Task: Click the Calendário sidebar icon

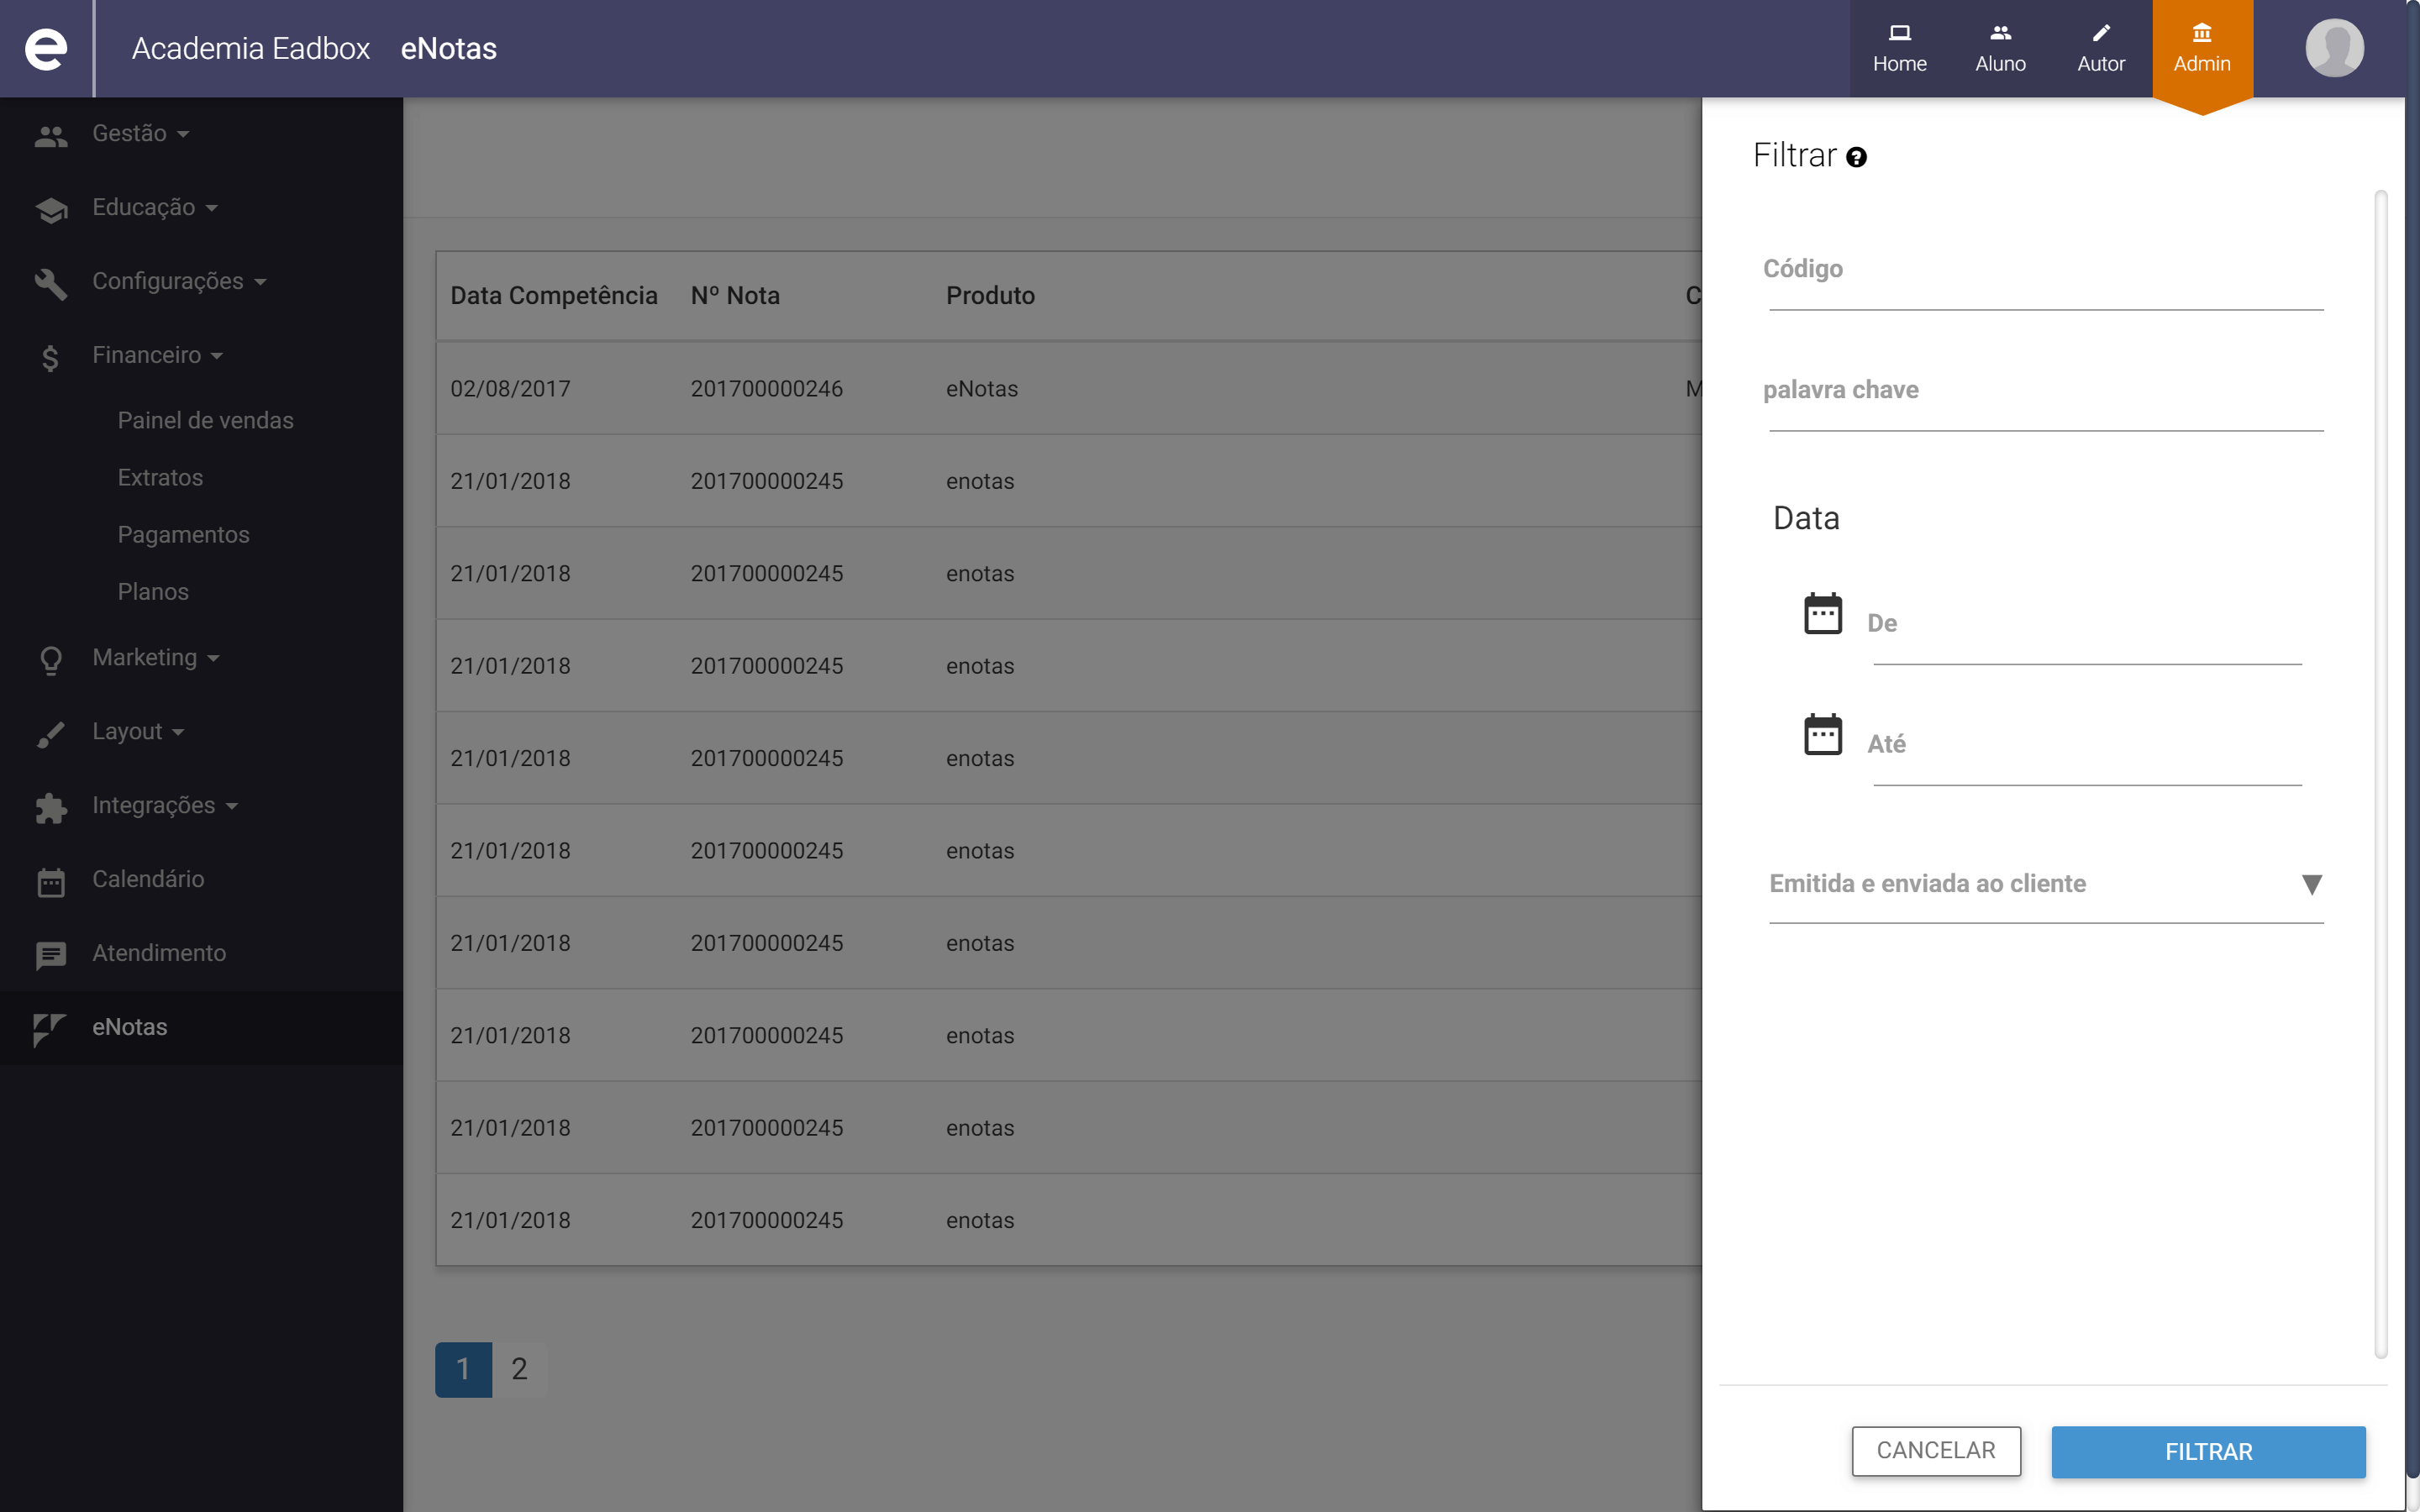Action: [51, 881]
